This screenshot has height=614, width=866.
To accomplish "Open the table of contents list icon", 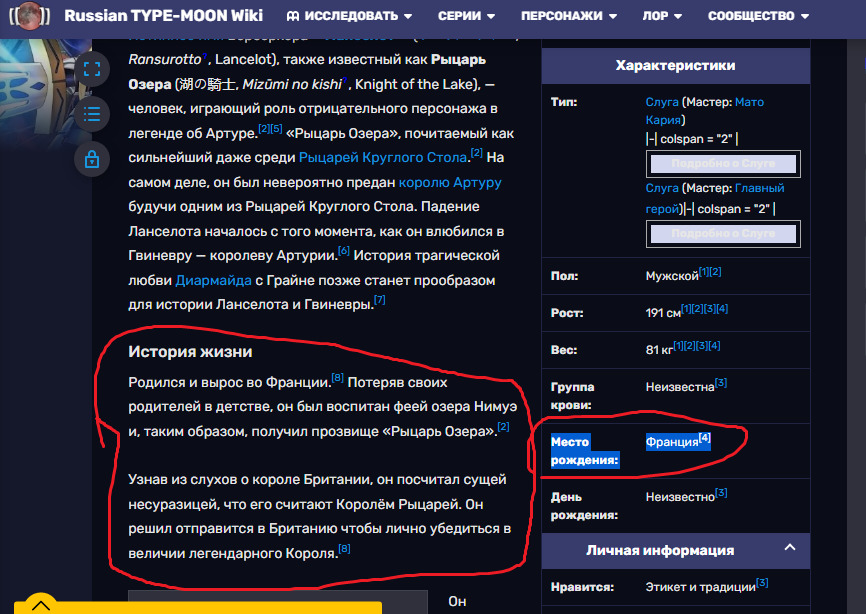I will tap(92, 114).
